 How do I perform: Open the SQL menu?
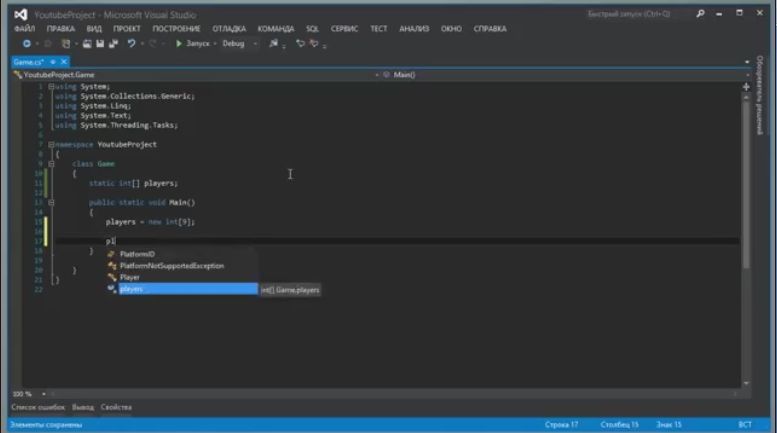tap(312, 29)
